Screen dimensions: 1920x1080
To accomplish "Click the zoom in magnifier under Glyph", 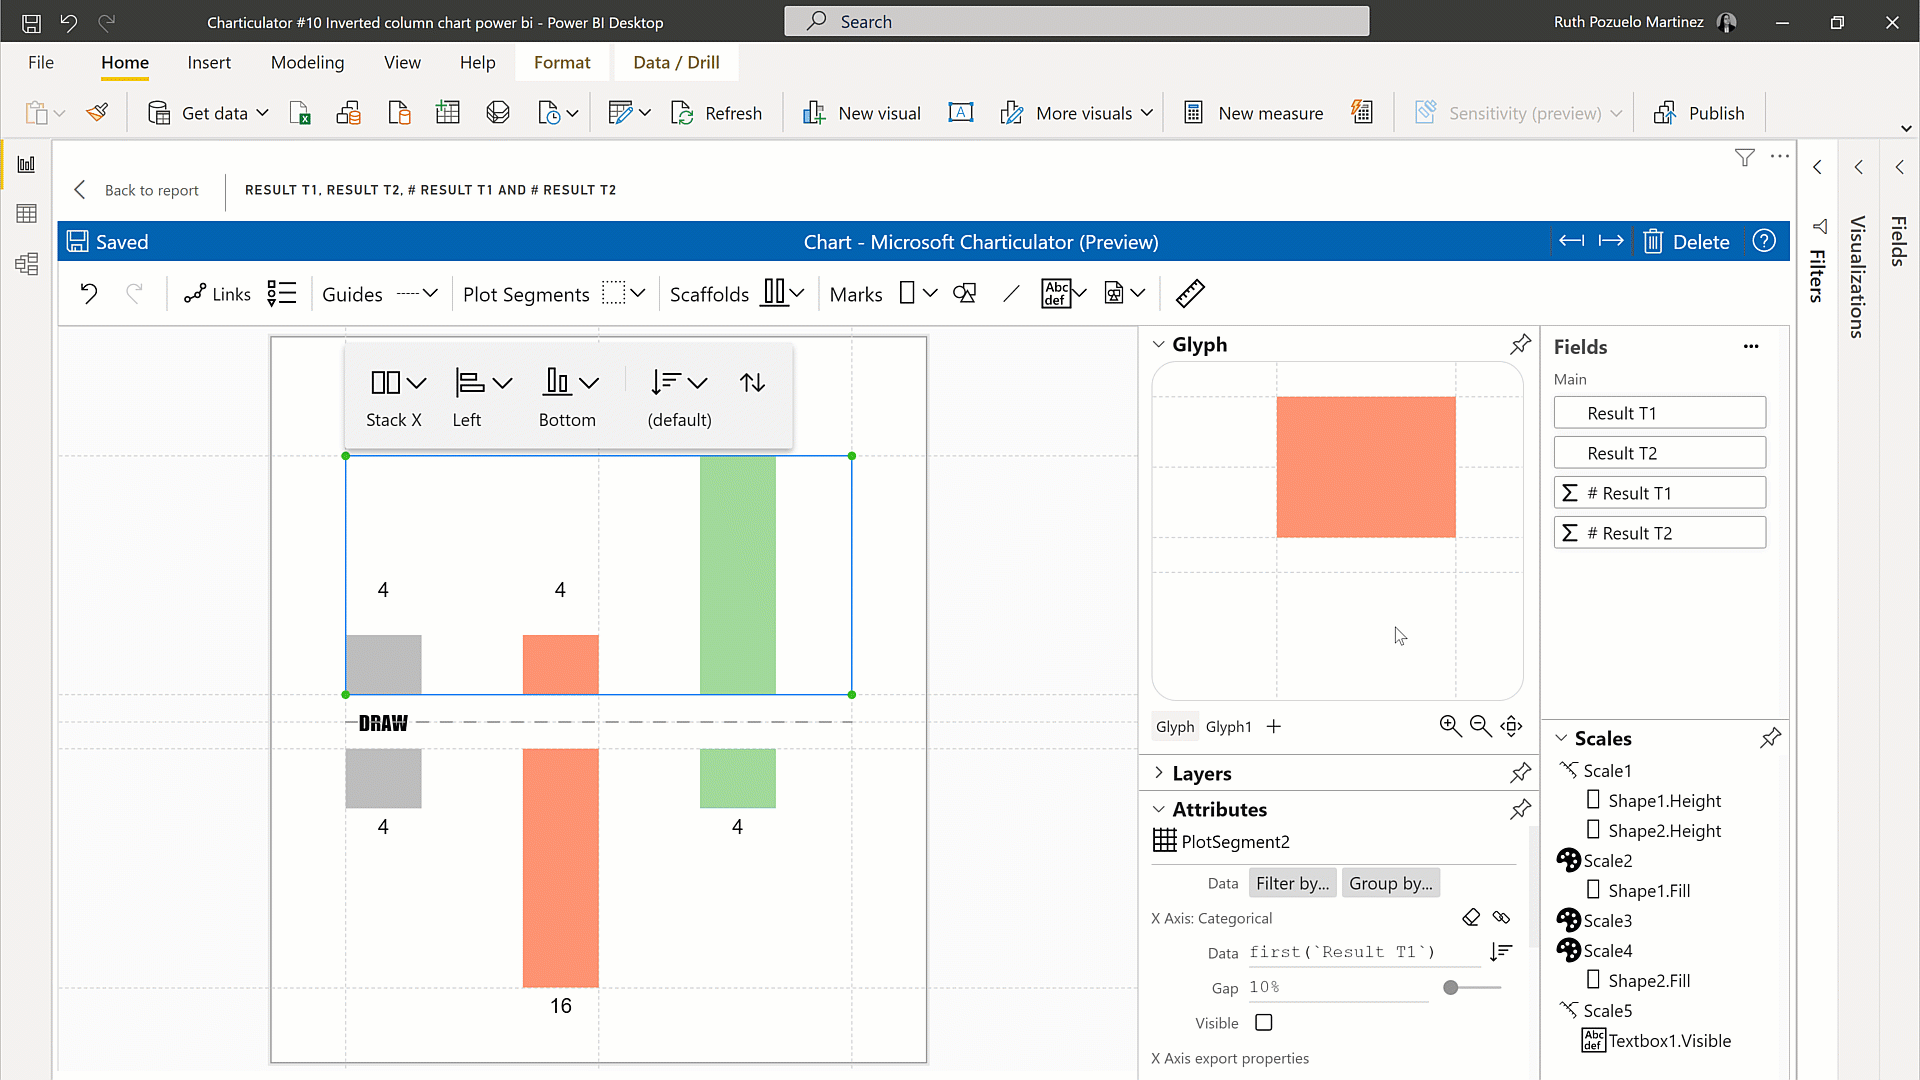I will click(1450, 726).
